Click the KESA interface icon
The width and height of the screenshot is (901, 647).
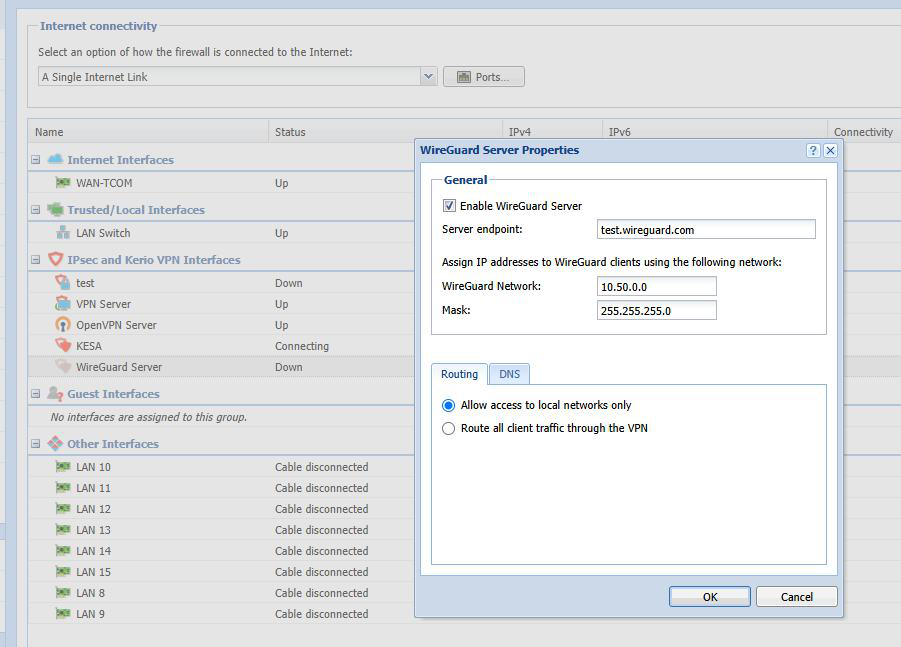[63, 345]
